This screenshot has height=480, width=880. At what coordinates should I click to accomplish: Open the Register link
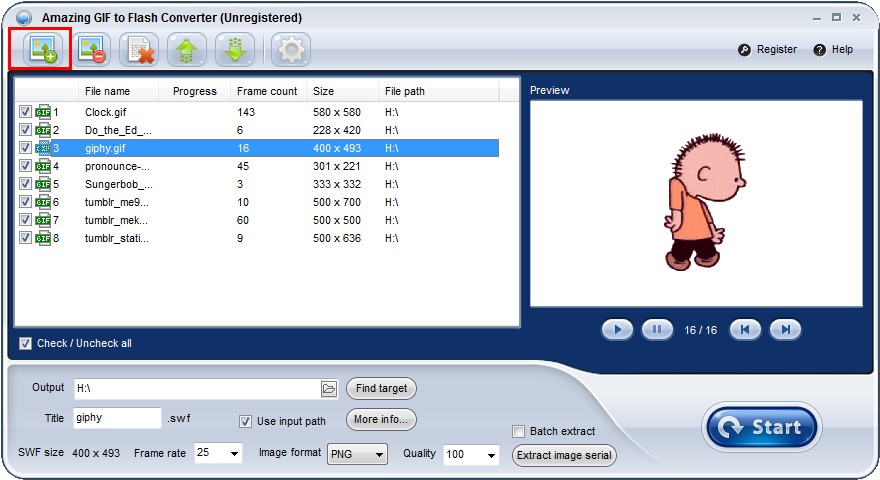(x=777, y=49)
